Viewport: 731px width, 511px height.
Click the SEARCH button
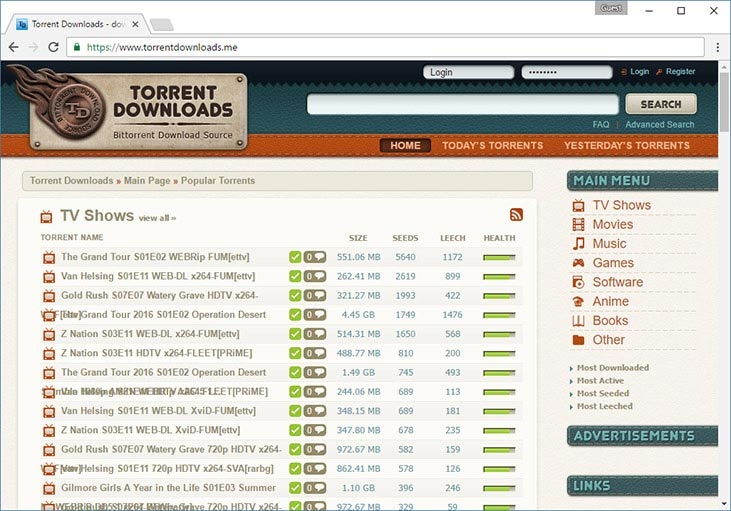pos(661,104)
